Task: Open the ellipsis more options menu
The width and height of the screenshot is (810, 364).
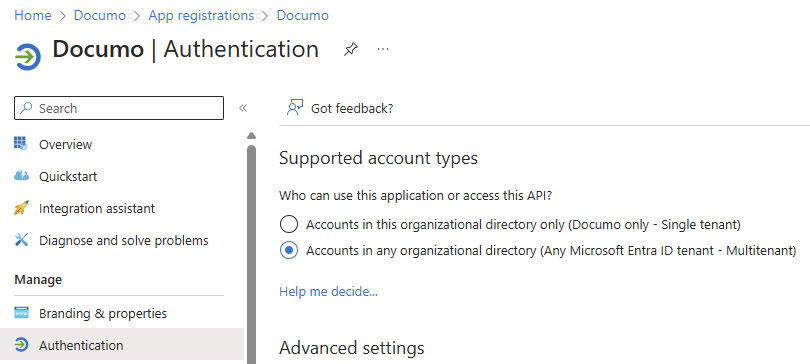Action: click(382, 49)
